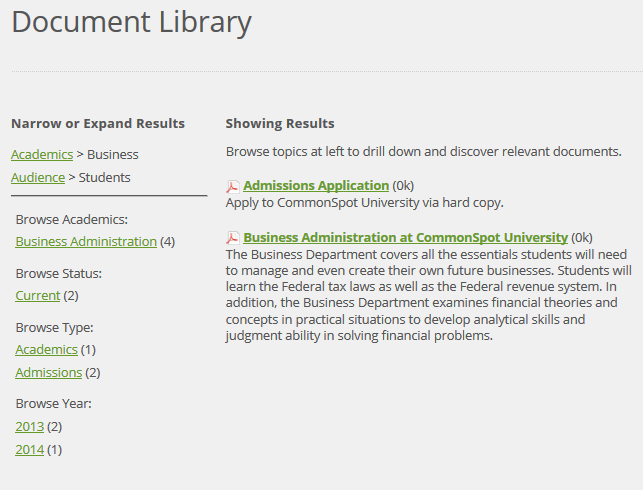The width and height of the screenshot is (643, 490).
Task: Go to Academics in the breadcrumb trail
Action: point(42,155)
